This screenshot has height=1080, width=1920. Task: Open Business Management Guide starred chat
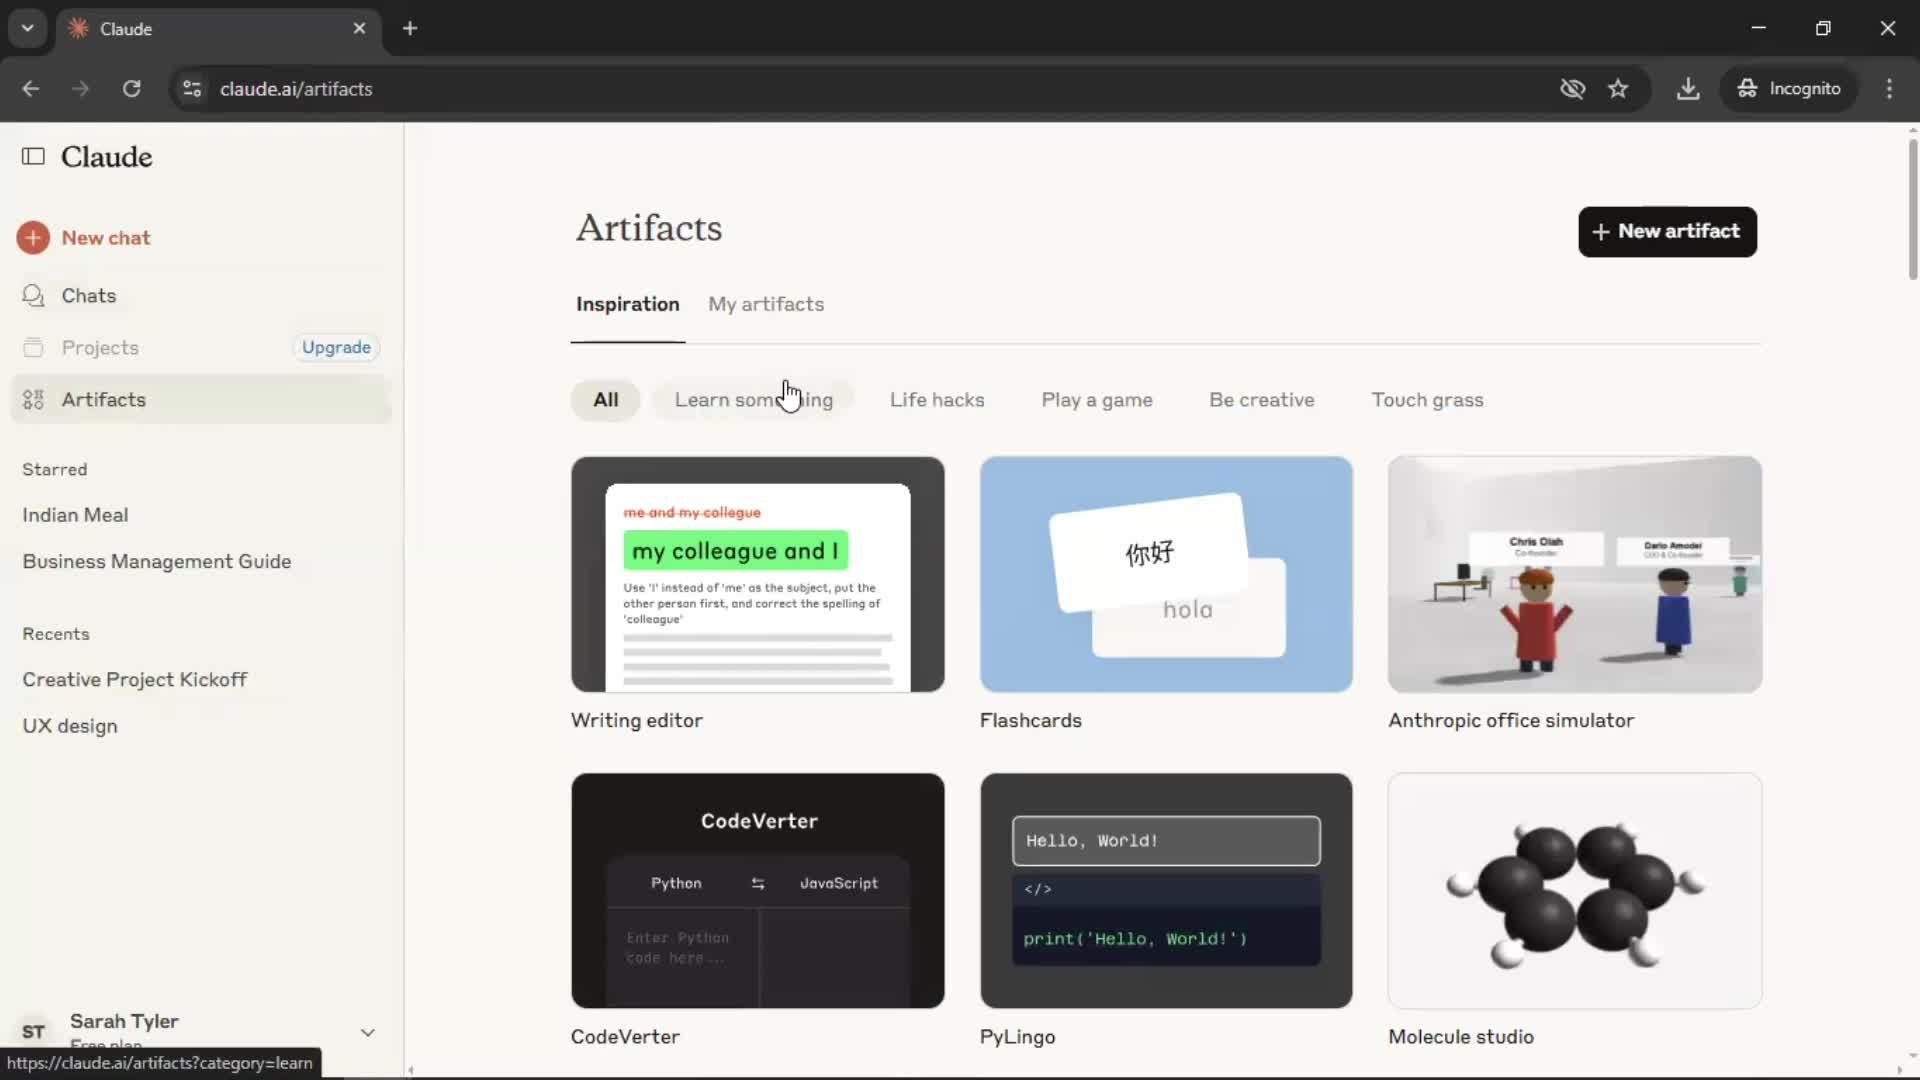click(157, 562)
